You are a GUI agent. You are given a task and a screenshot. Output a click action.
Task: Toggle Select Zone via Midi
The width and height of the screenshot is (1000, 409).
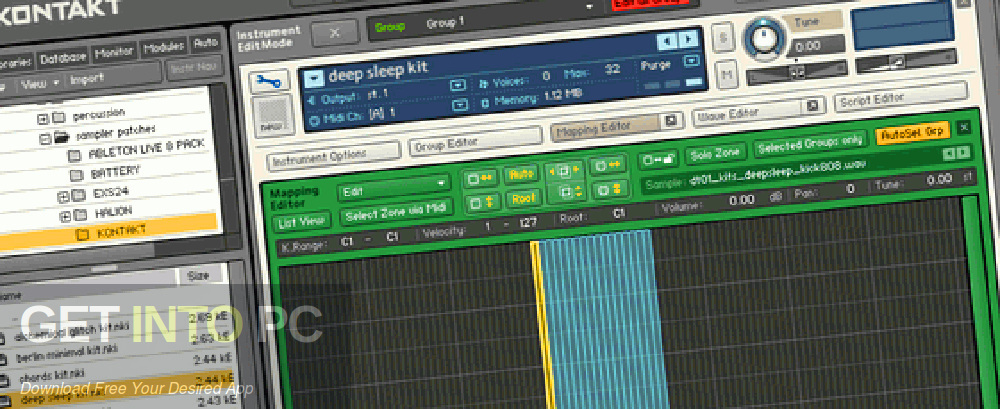pos(397,213)
